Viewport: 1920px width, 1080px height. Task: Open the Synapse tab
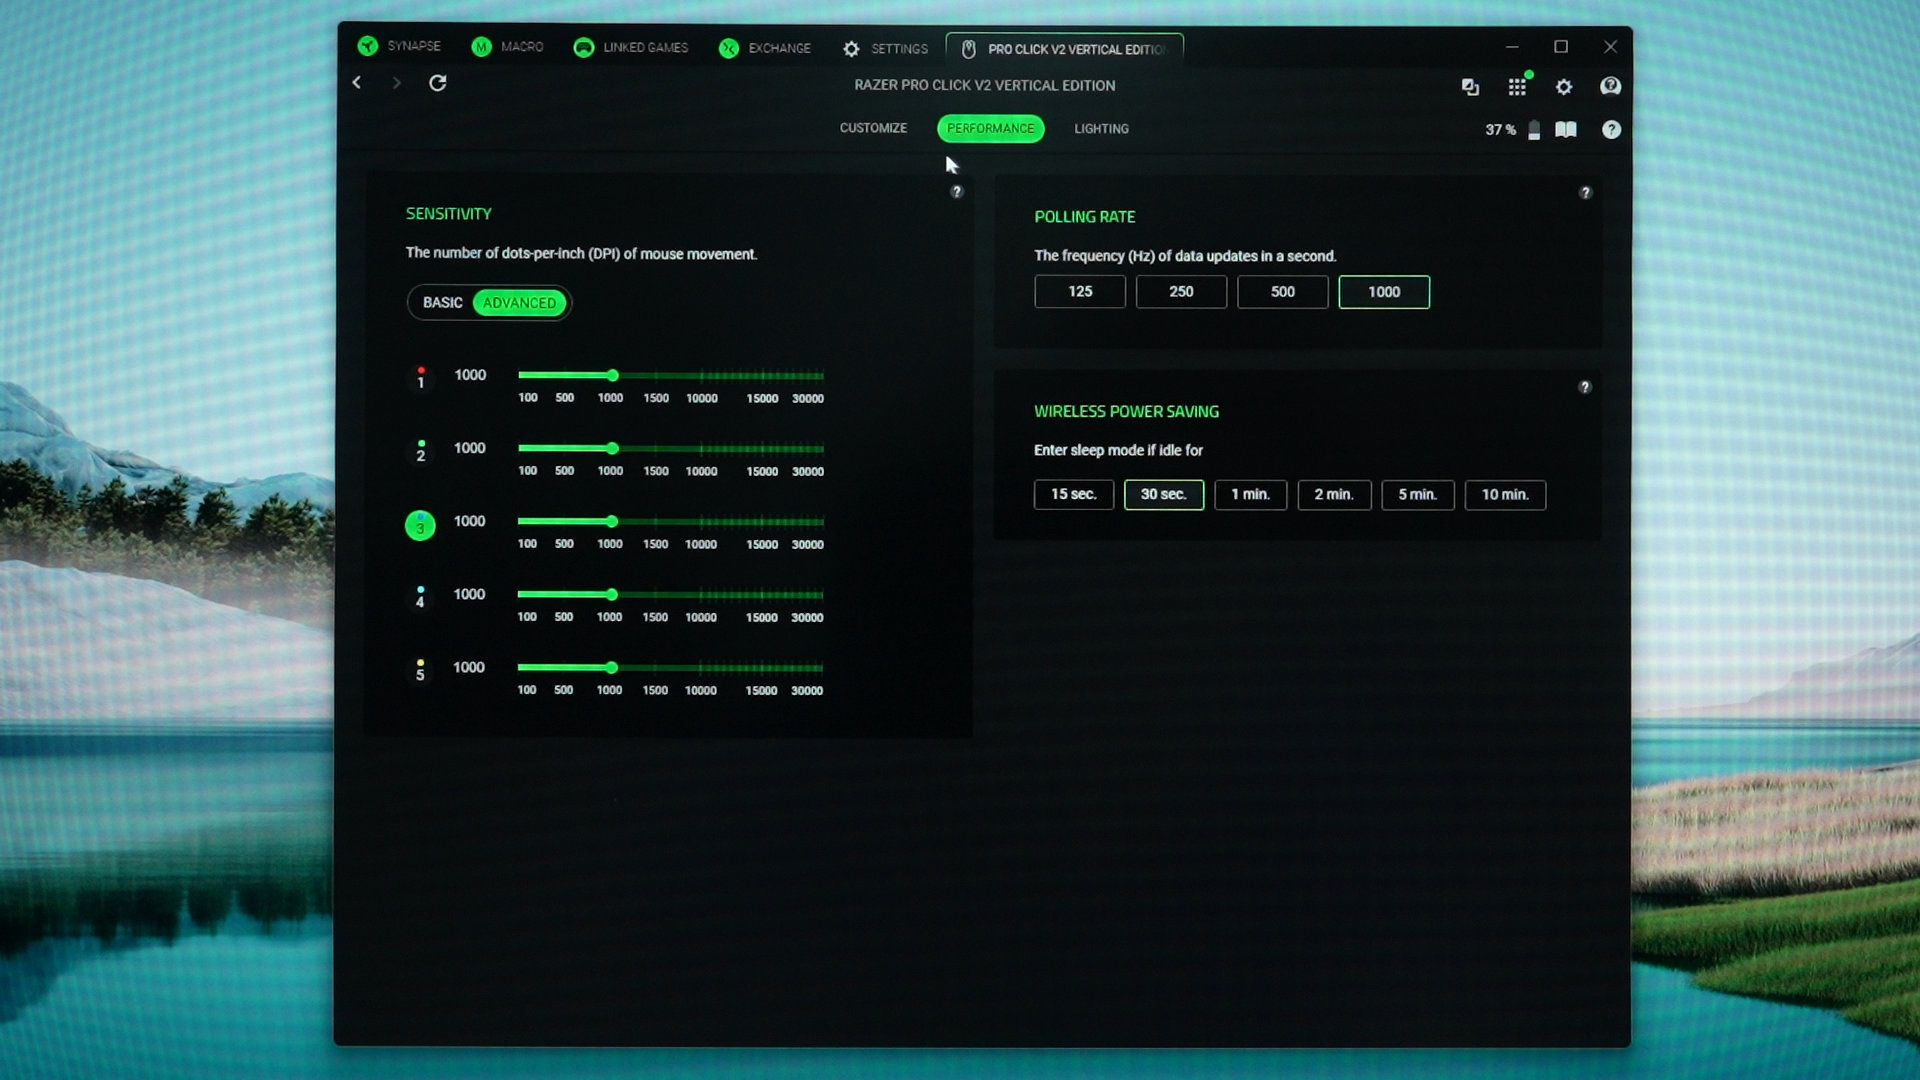pyautogui.click(x=399, y=46)
